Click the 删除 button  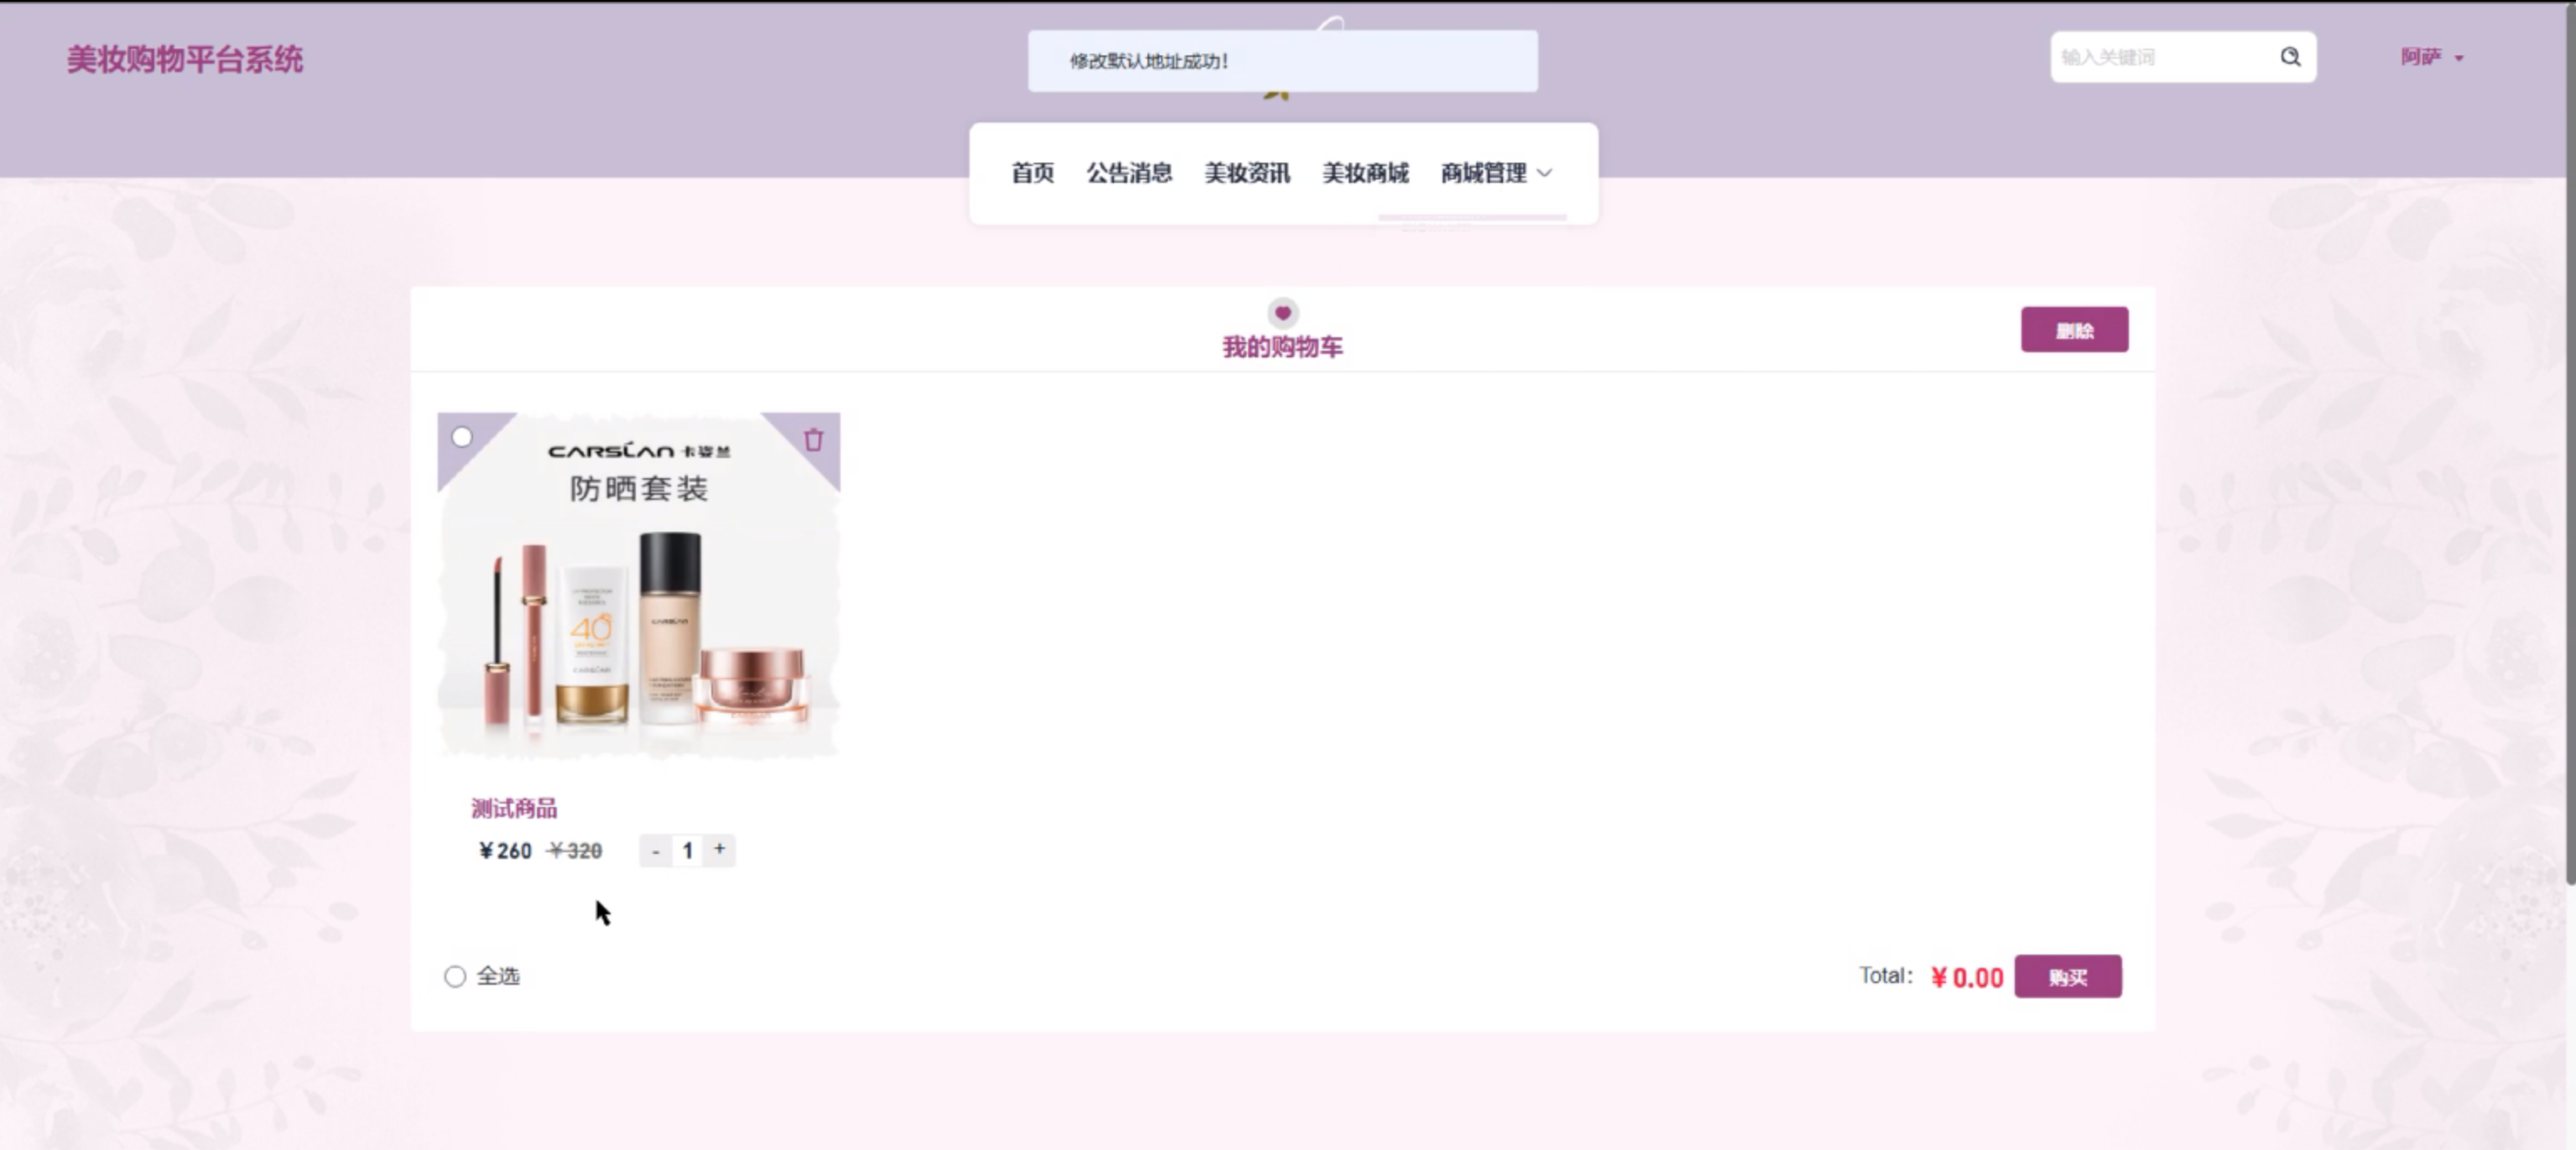(x=2074, y=330)
